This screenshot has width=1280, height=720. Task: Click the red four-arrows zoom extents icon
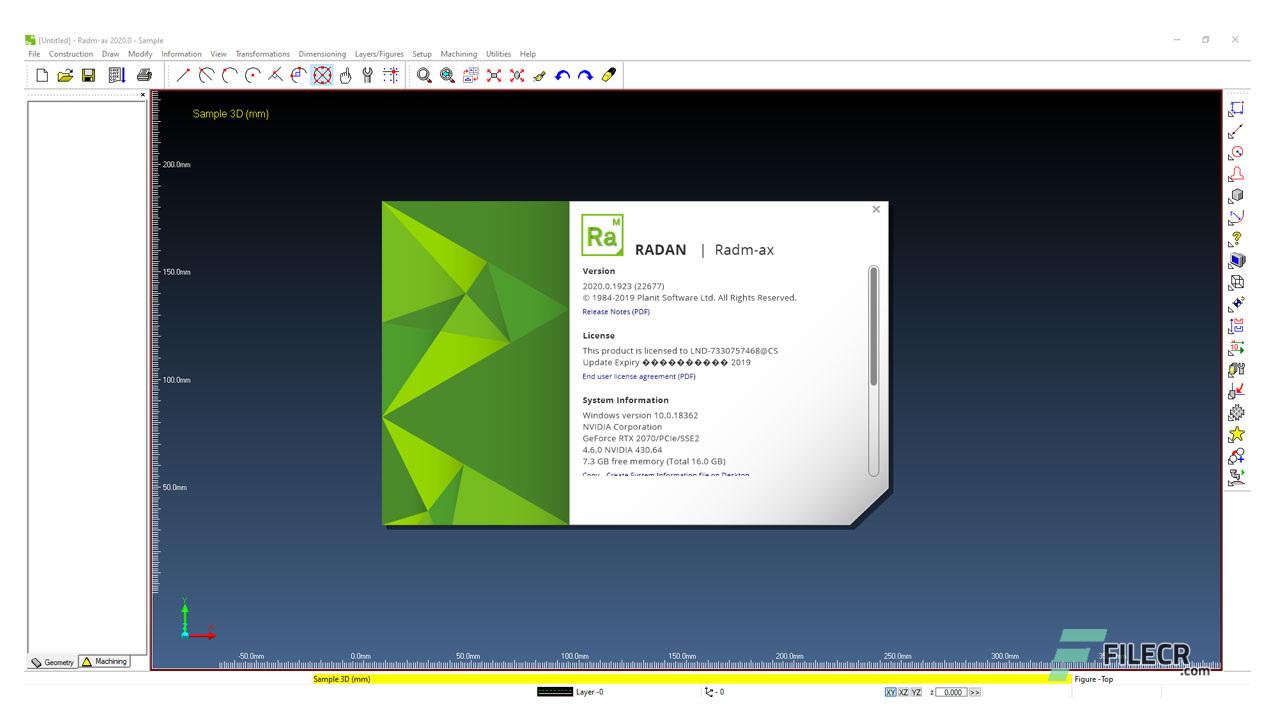coord(493,75)
